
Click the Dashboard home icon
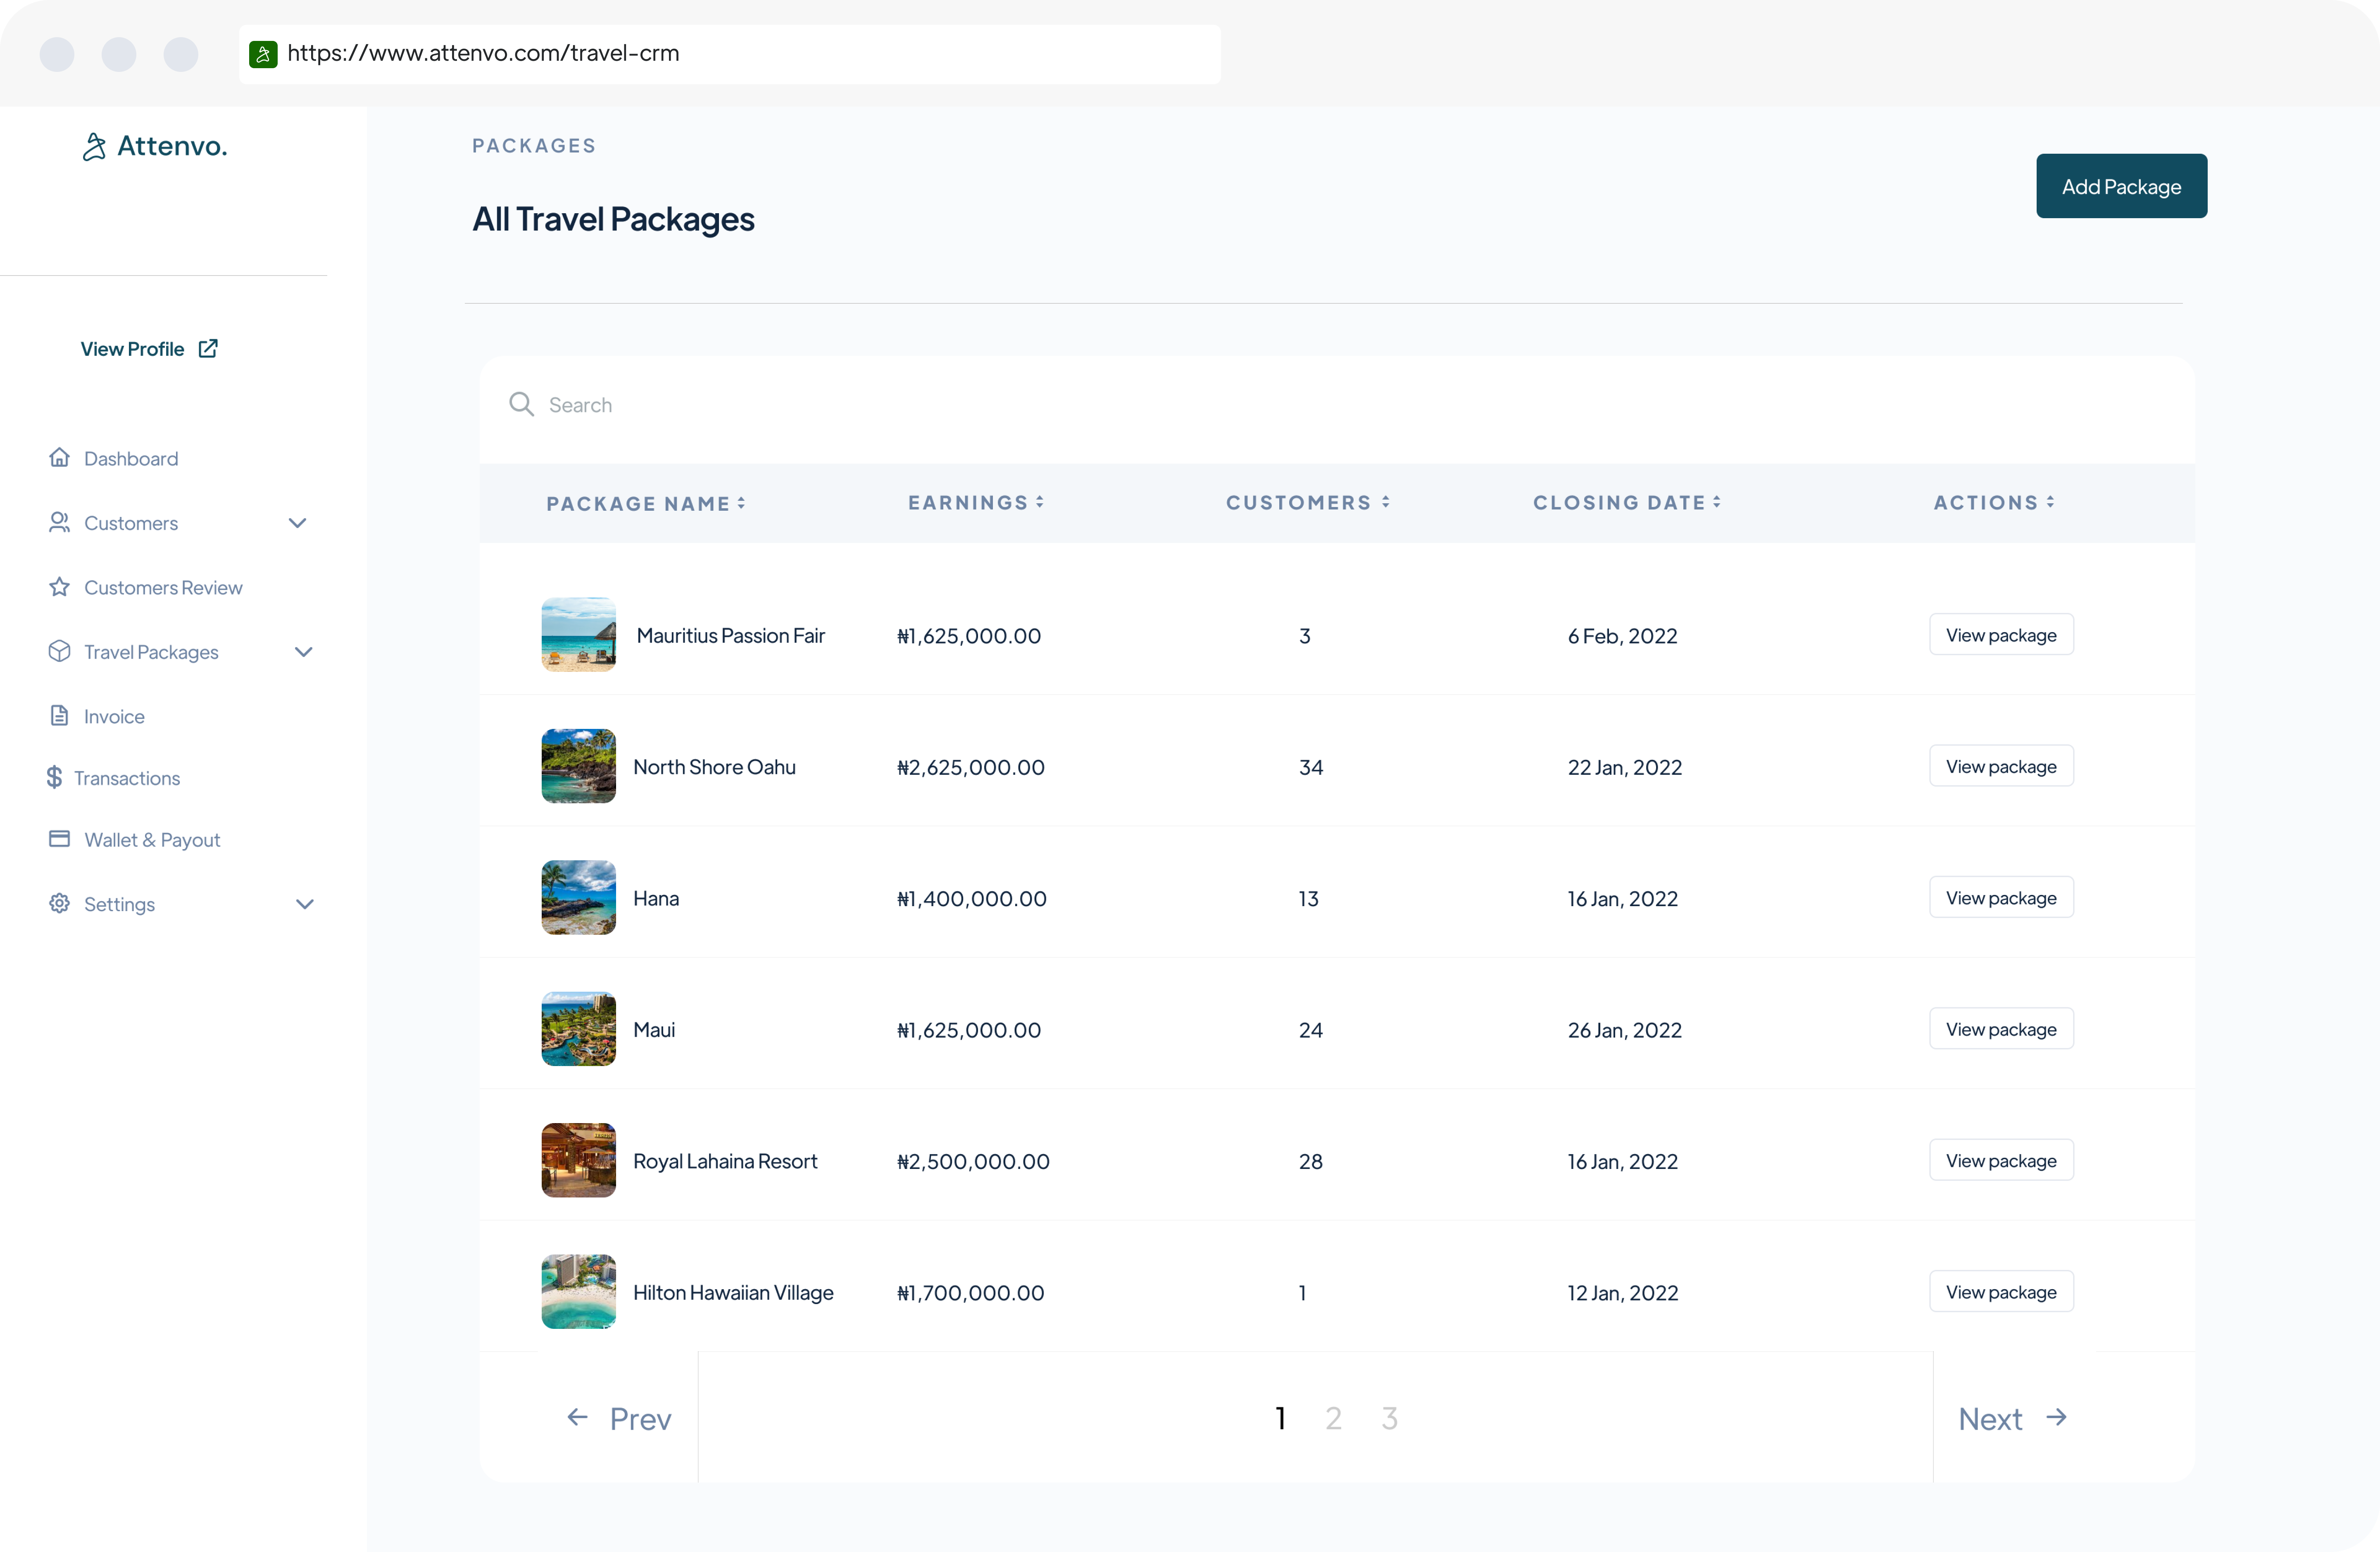pyautogui.click(x=60, y=458)
